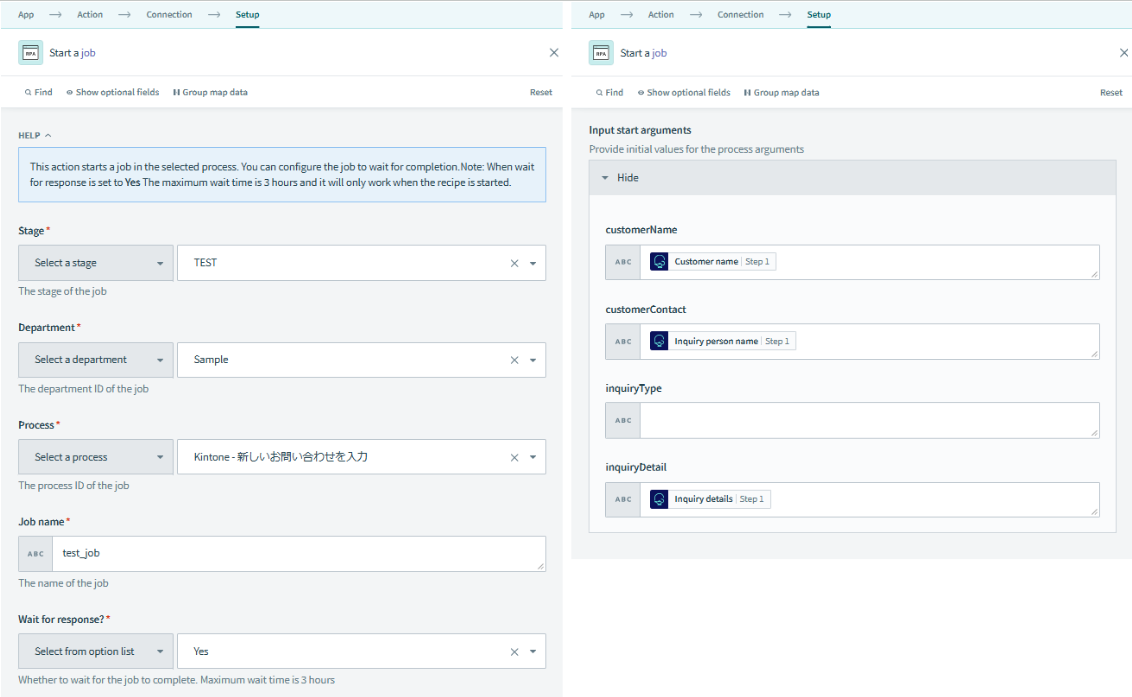The image size is (1132, 697).
Task: Click Group map data in left panel
Action: (x=210, y=92)
